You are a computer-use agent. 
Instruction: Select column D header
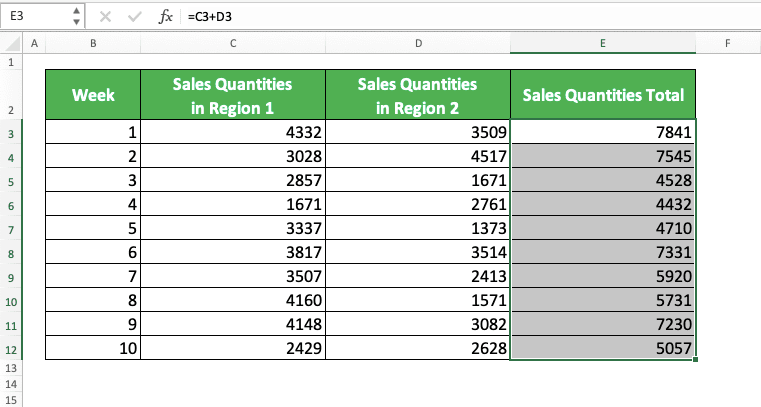point(418,44)
